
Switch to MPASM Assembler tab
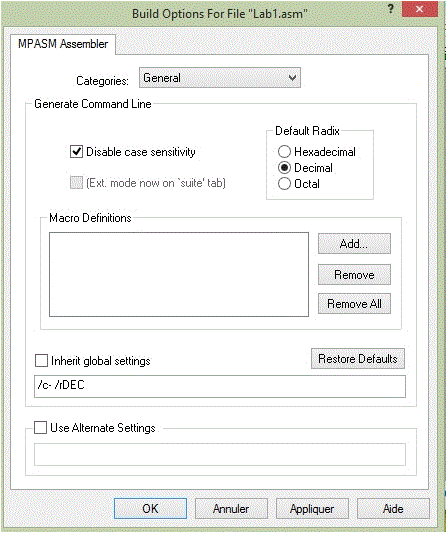coord(63,44)
